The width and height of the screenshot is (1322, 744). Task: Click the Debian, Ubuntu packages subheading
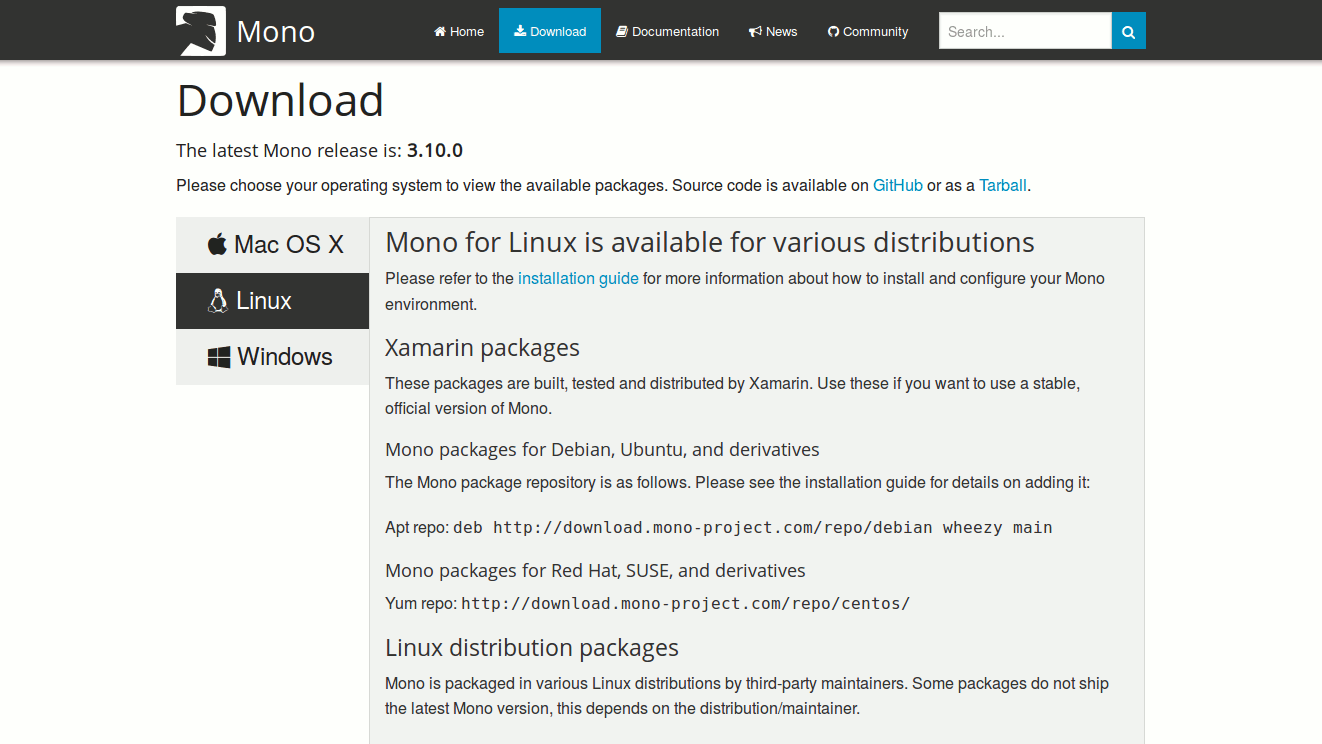602,450
